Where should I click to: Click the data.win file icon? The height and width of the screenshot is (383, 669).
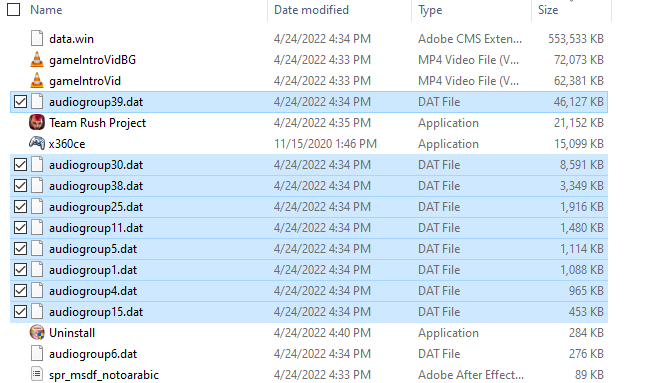click(x=37, y=38)
